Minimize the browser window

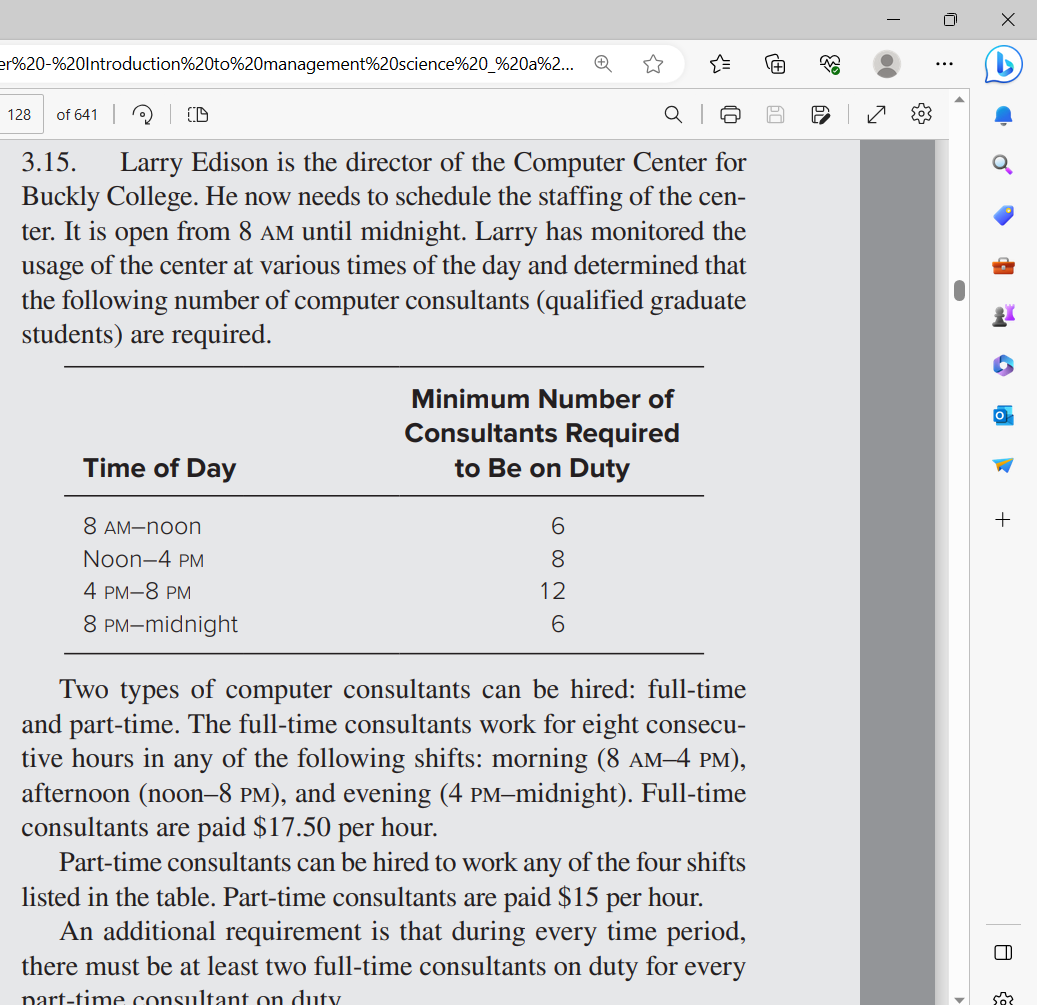pos(893,19)
